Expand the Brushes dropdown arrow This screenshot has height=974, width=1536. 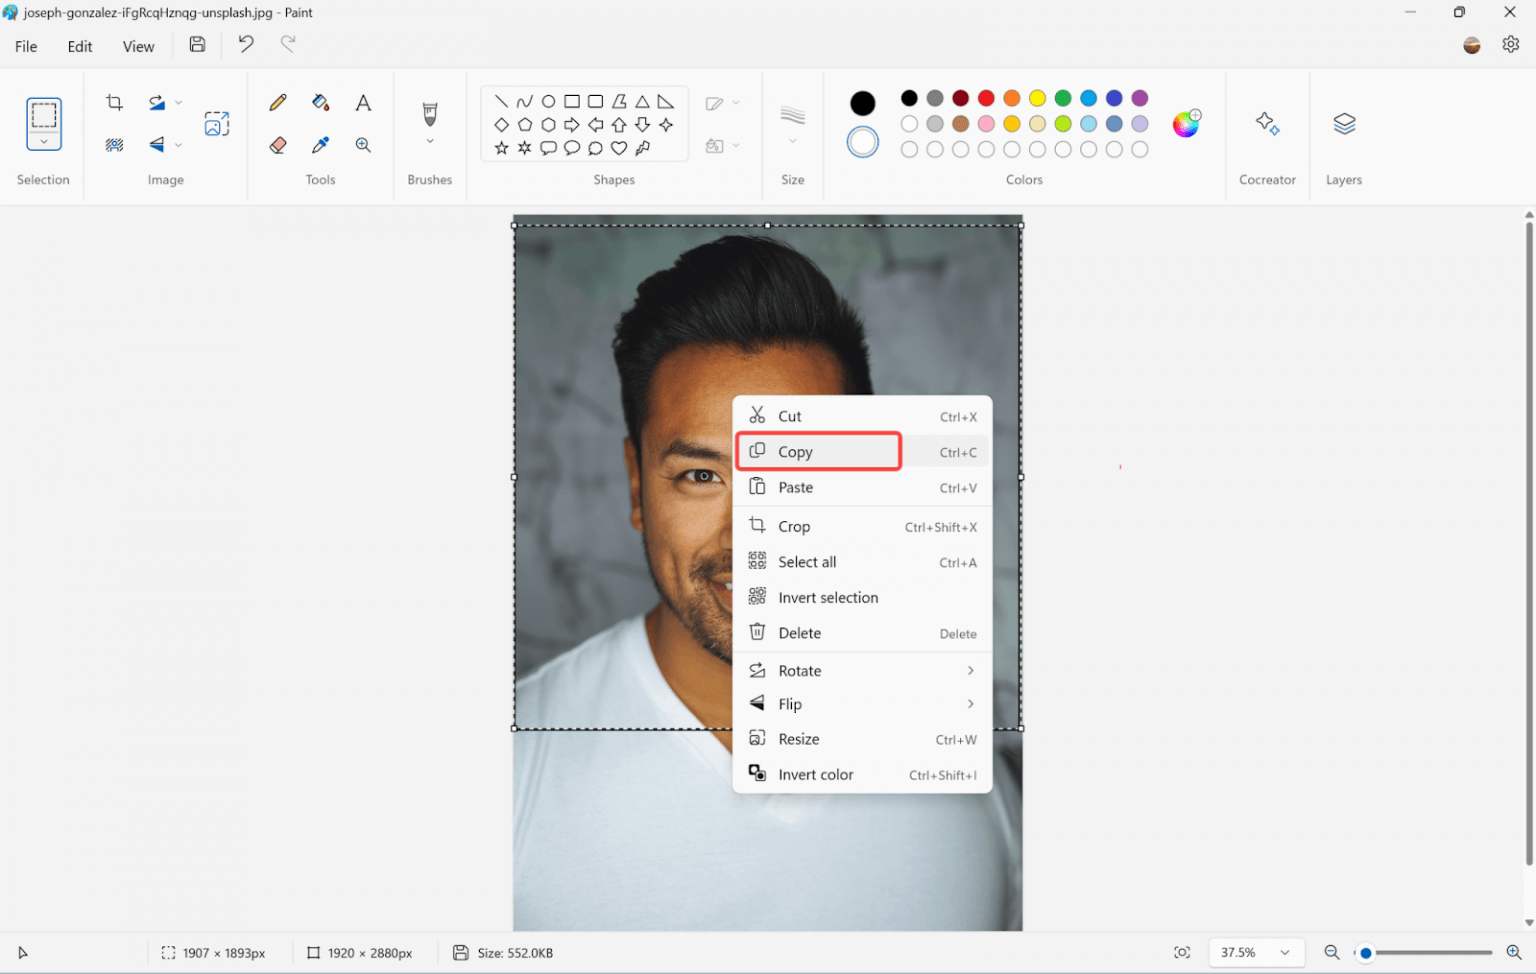click(x=430, y=141)
